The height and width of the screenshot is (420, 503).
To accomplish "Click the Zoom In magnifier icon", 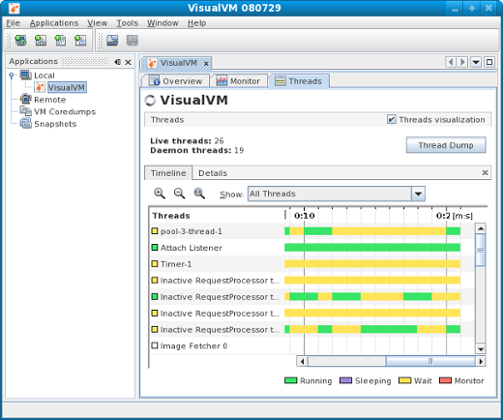I will [159, 193].
